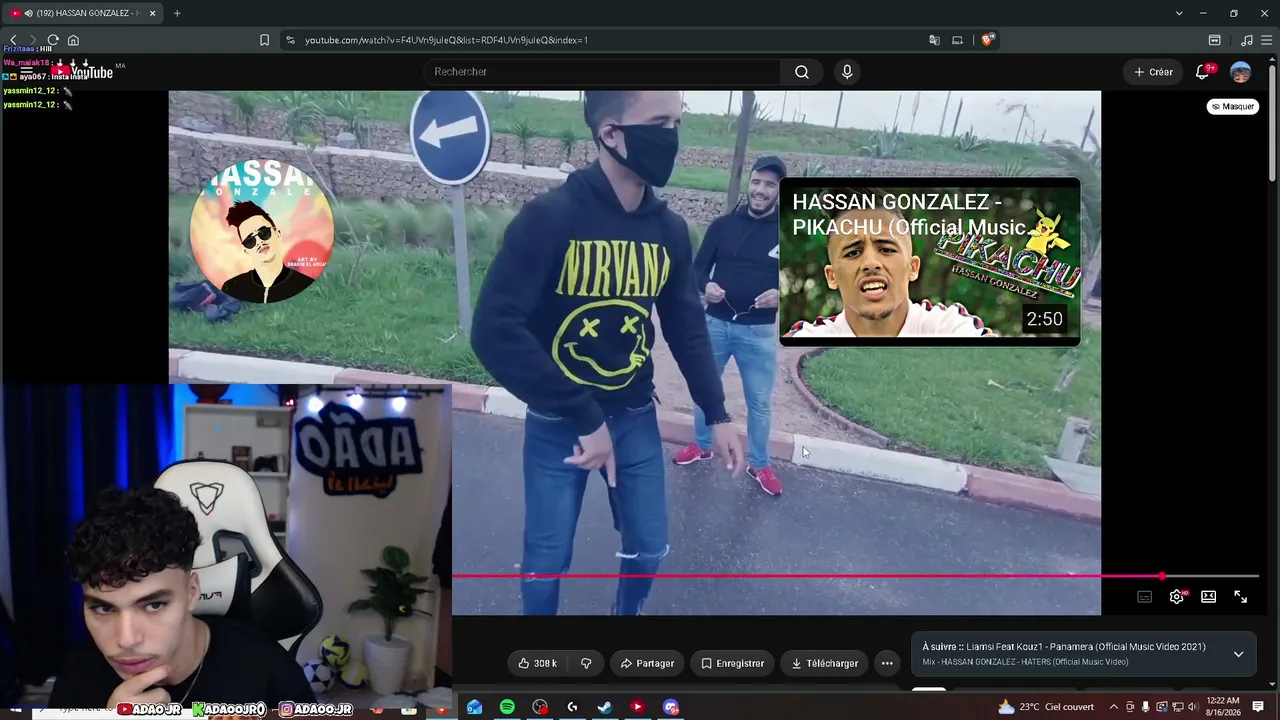Screen dimensions: 1280x720
Task: Hide the end-screen cards with Masquer
Action: (1232, 106)
